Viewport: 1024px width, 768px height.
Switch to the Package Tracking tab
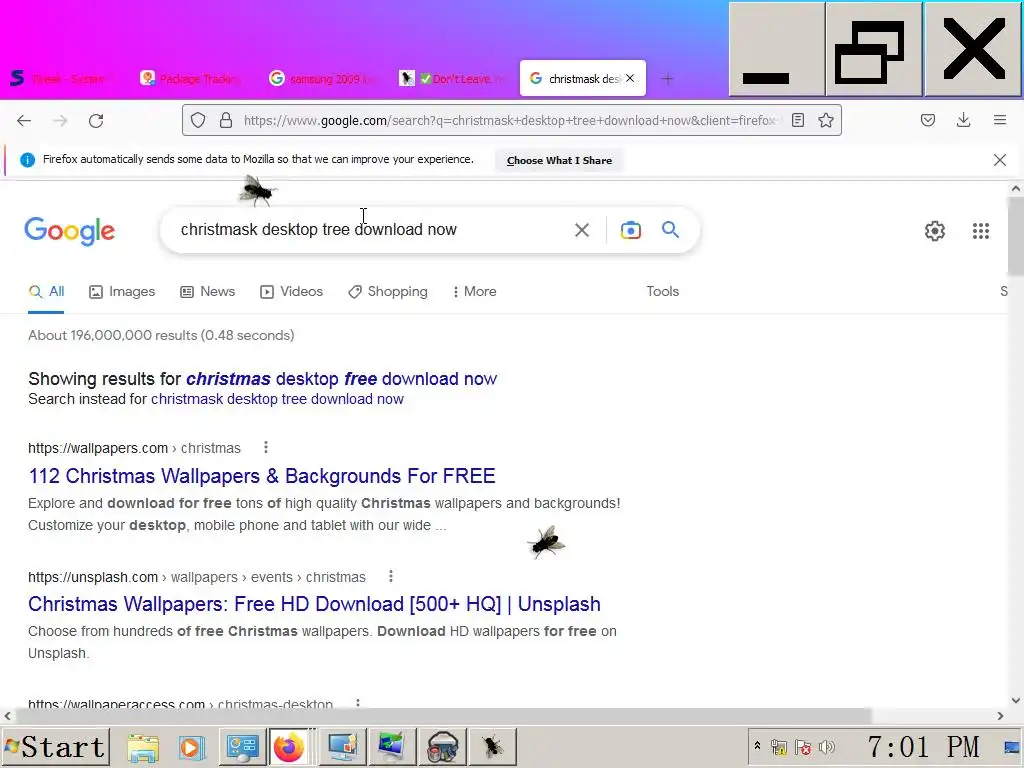pos(191,79)
